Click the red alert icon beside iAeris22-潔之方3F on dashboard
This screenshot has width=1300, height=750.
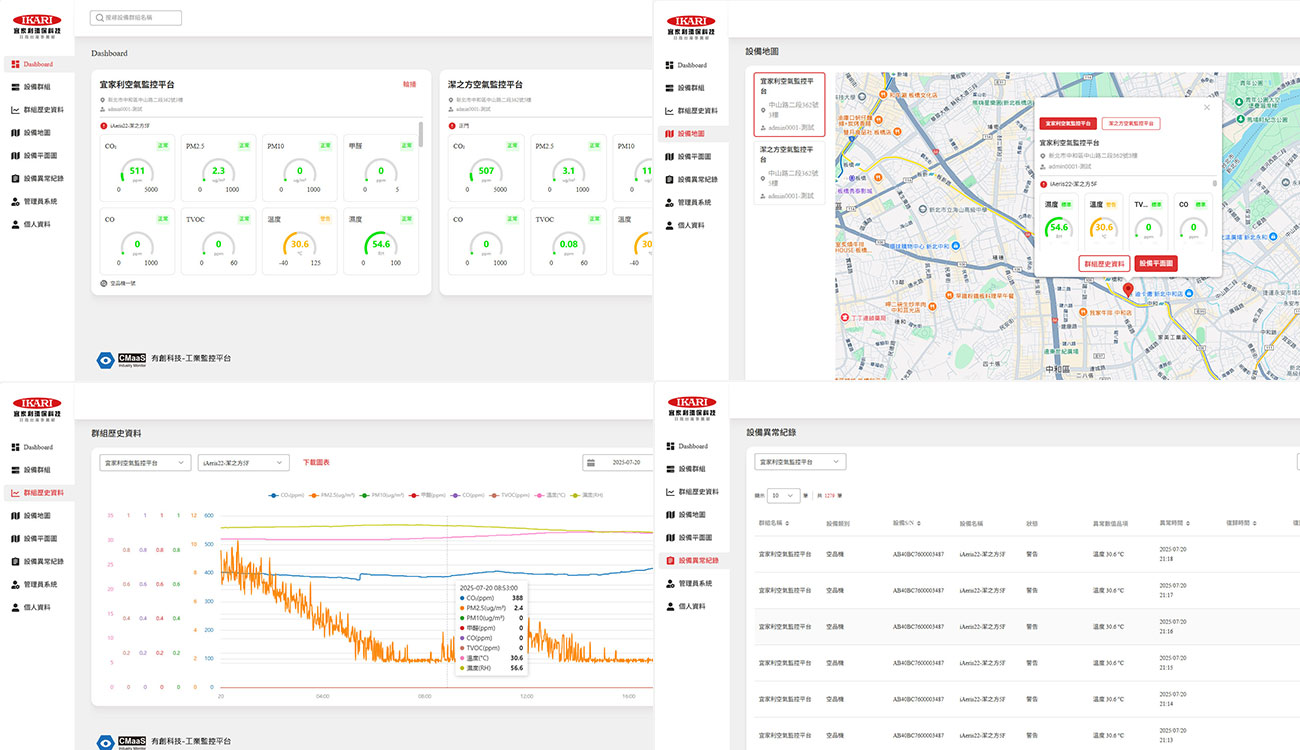pyautogui.click(x=104, y=126)
